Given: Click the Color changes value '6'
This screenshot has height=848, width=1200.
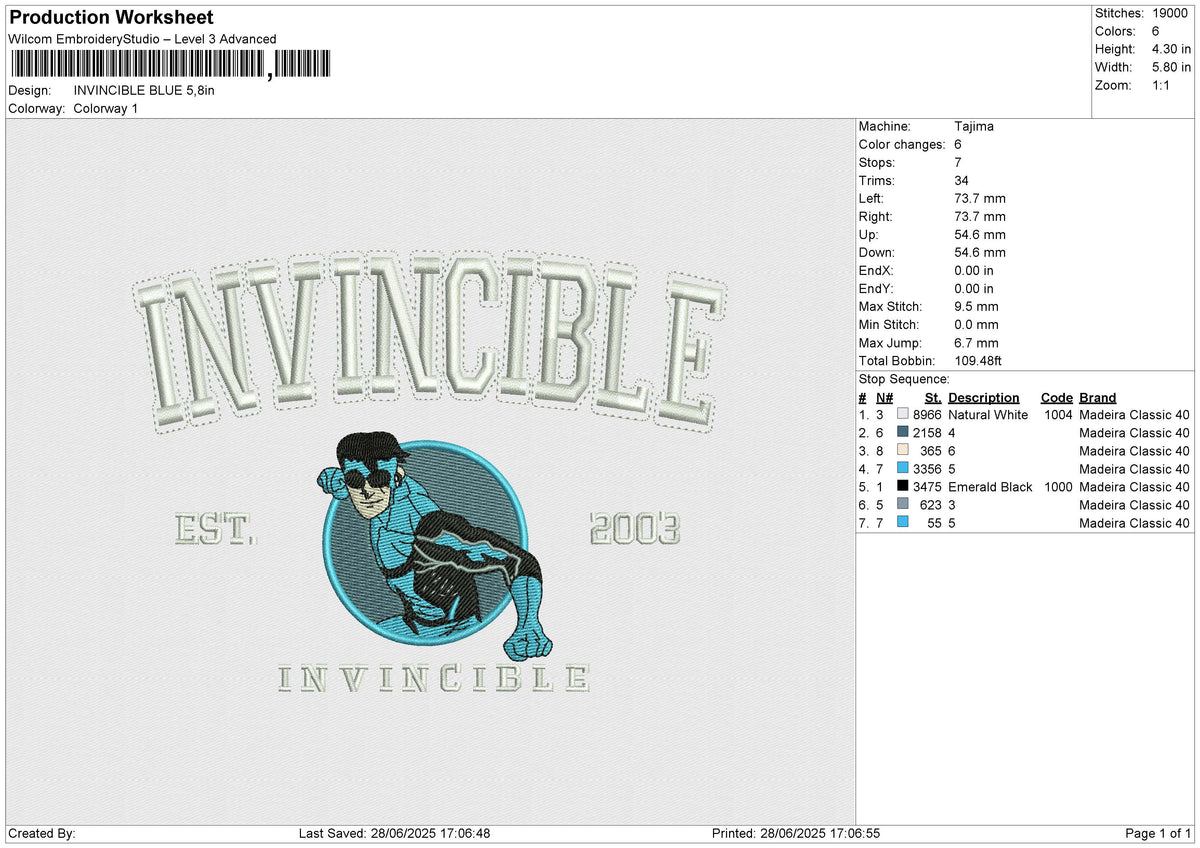Looking at the screenshot, I should coord(958,144).
